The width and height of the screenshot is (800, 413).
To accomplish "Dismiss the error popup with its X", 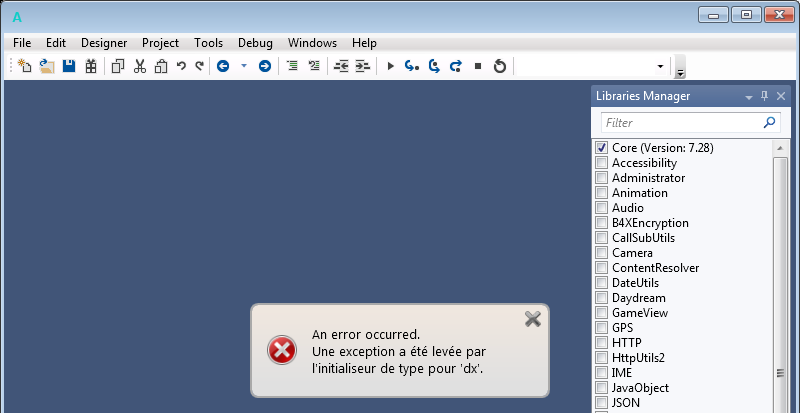I will (533, 319).
